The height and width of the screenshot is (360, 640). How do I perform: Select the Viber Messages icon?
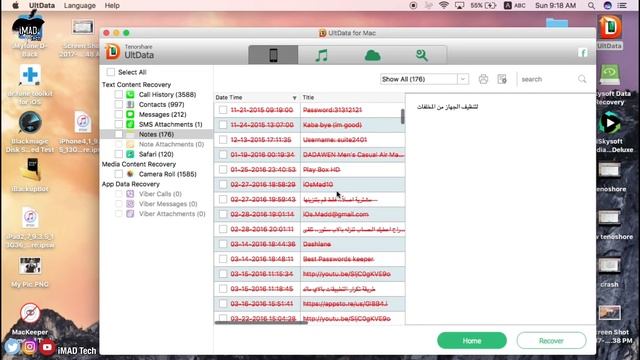[130, 204]
